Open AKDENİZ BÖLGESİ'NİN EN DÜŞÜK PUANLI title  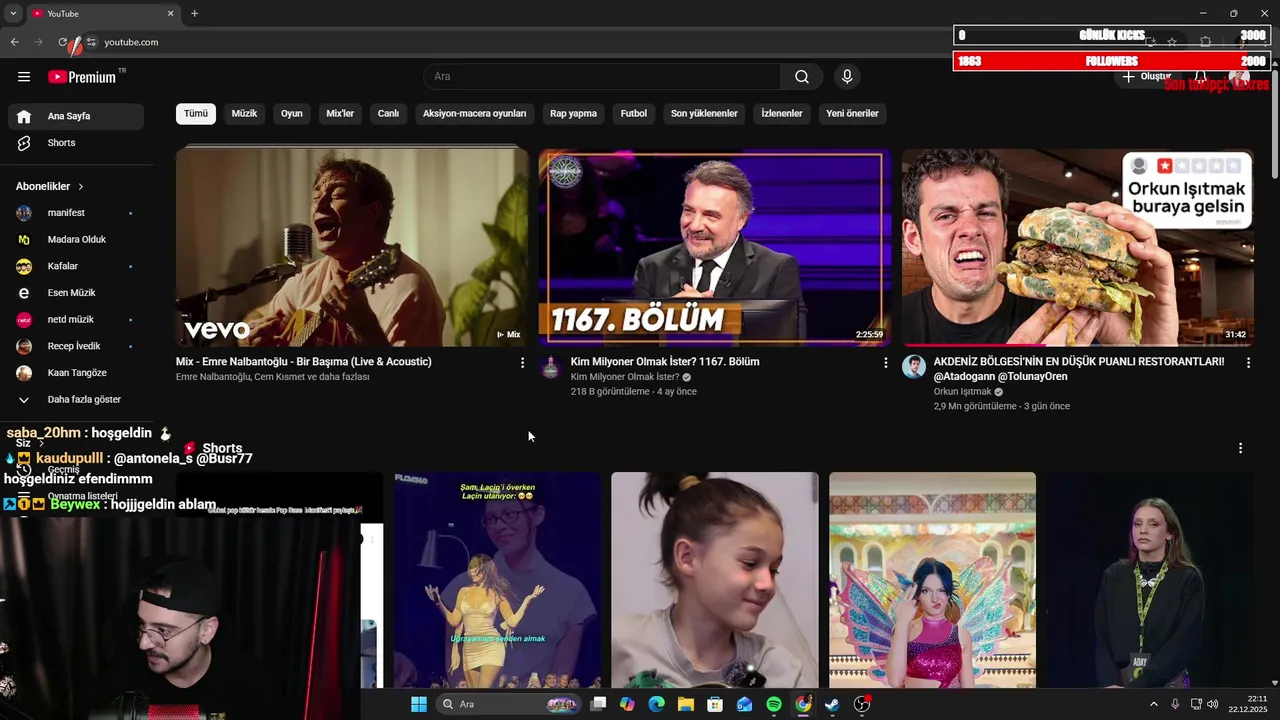[1079, 369]
